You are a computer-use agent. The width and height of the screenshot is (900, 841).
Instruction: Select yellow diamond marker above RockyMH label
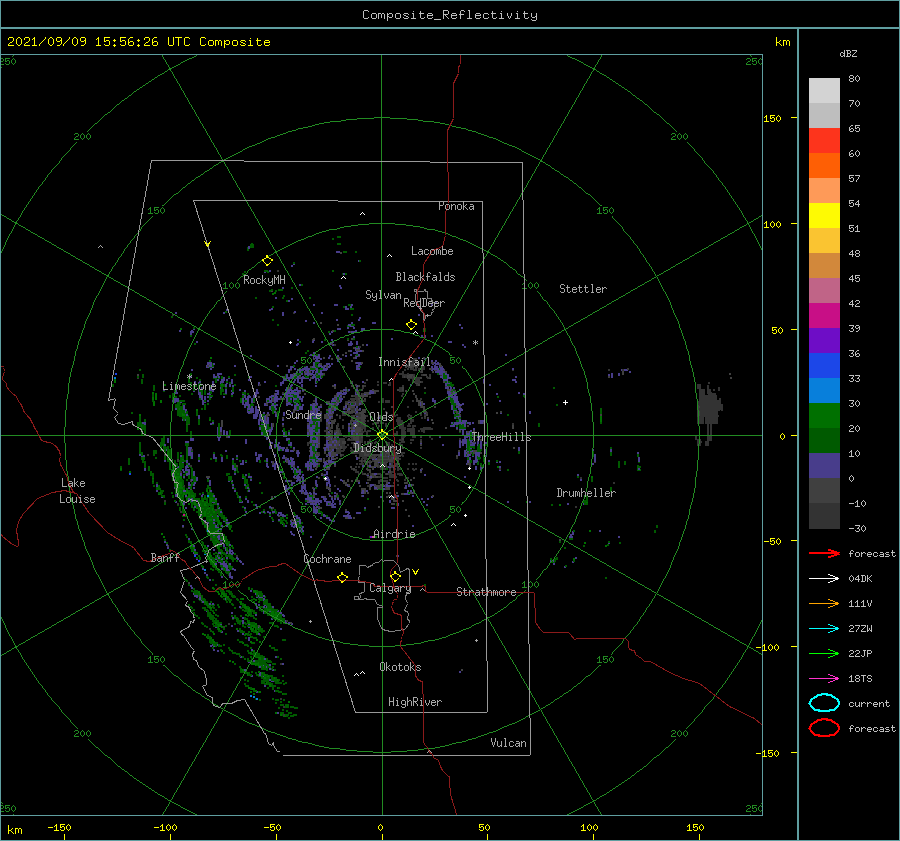(267, 261)
